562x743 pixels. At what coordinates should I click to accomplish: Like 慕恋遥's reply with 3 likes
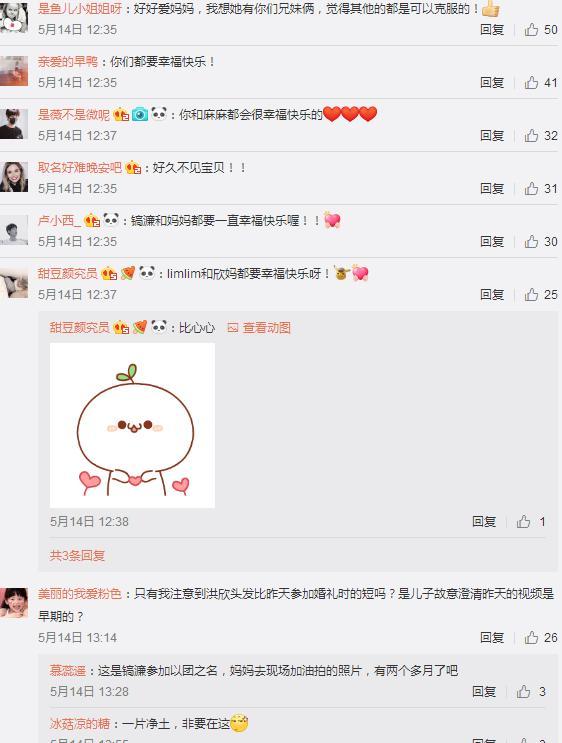523,692
